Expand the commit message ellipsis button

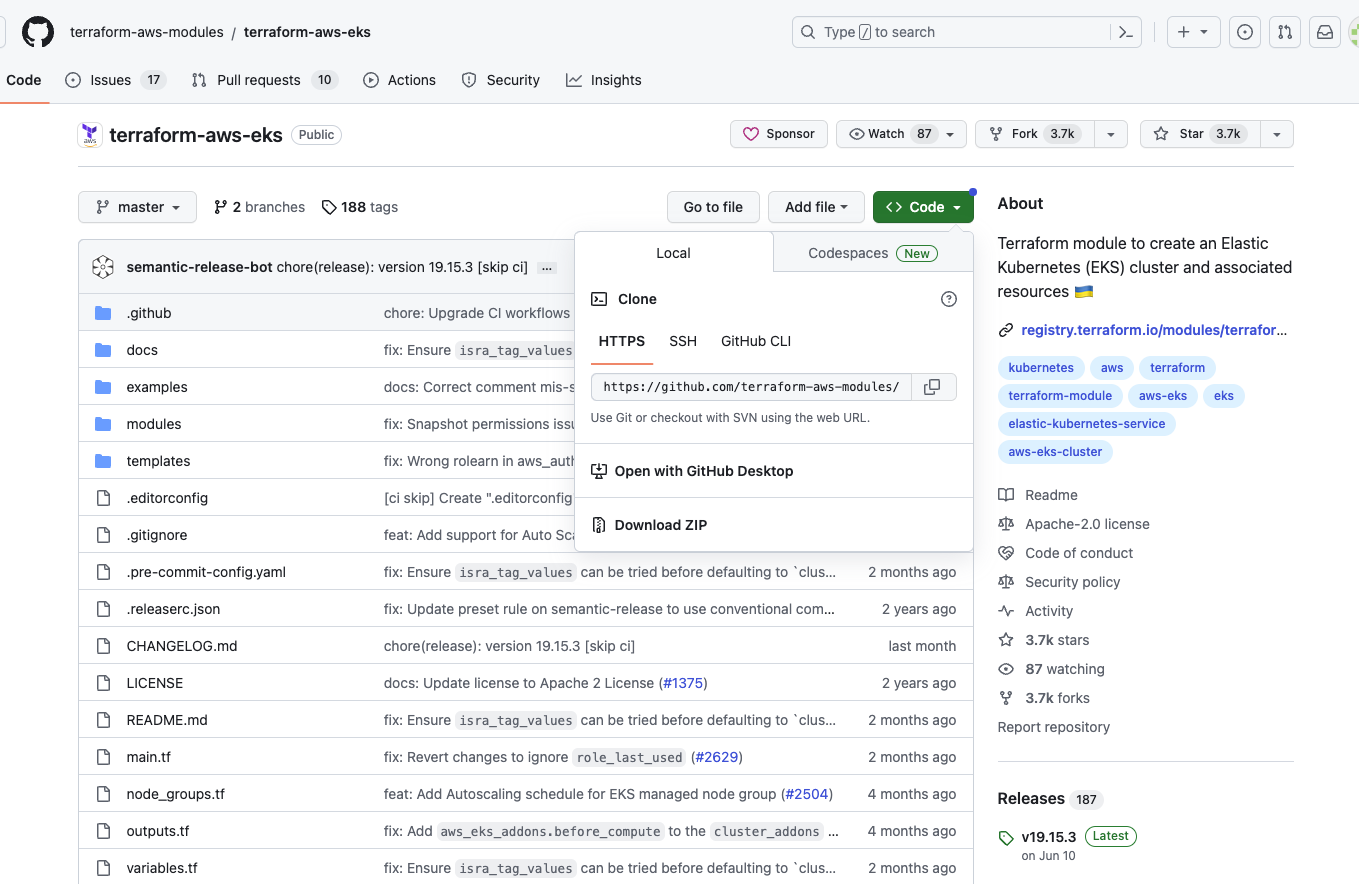click(x=546, y=268)
